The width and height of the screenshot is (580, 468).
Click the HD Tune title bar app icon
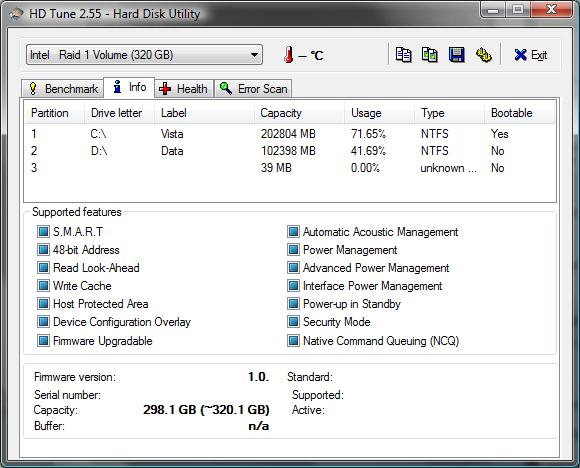(17, 14)
